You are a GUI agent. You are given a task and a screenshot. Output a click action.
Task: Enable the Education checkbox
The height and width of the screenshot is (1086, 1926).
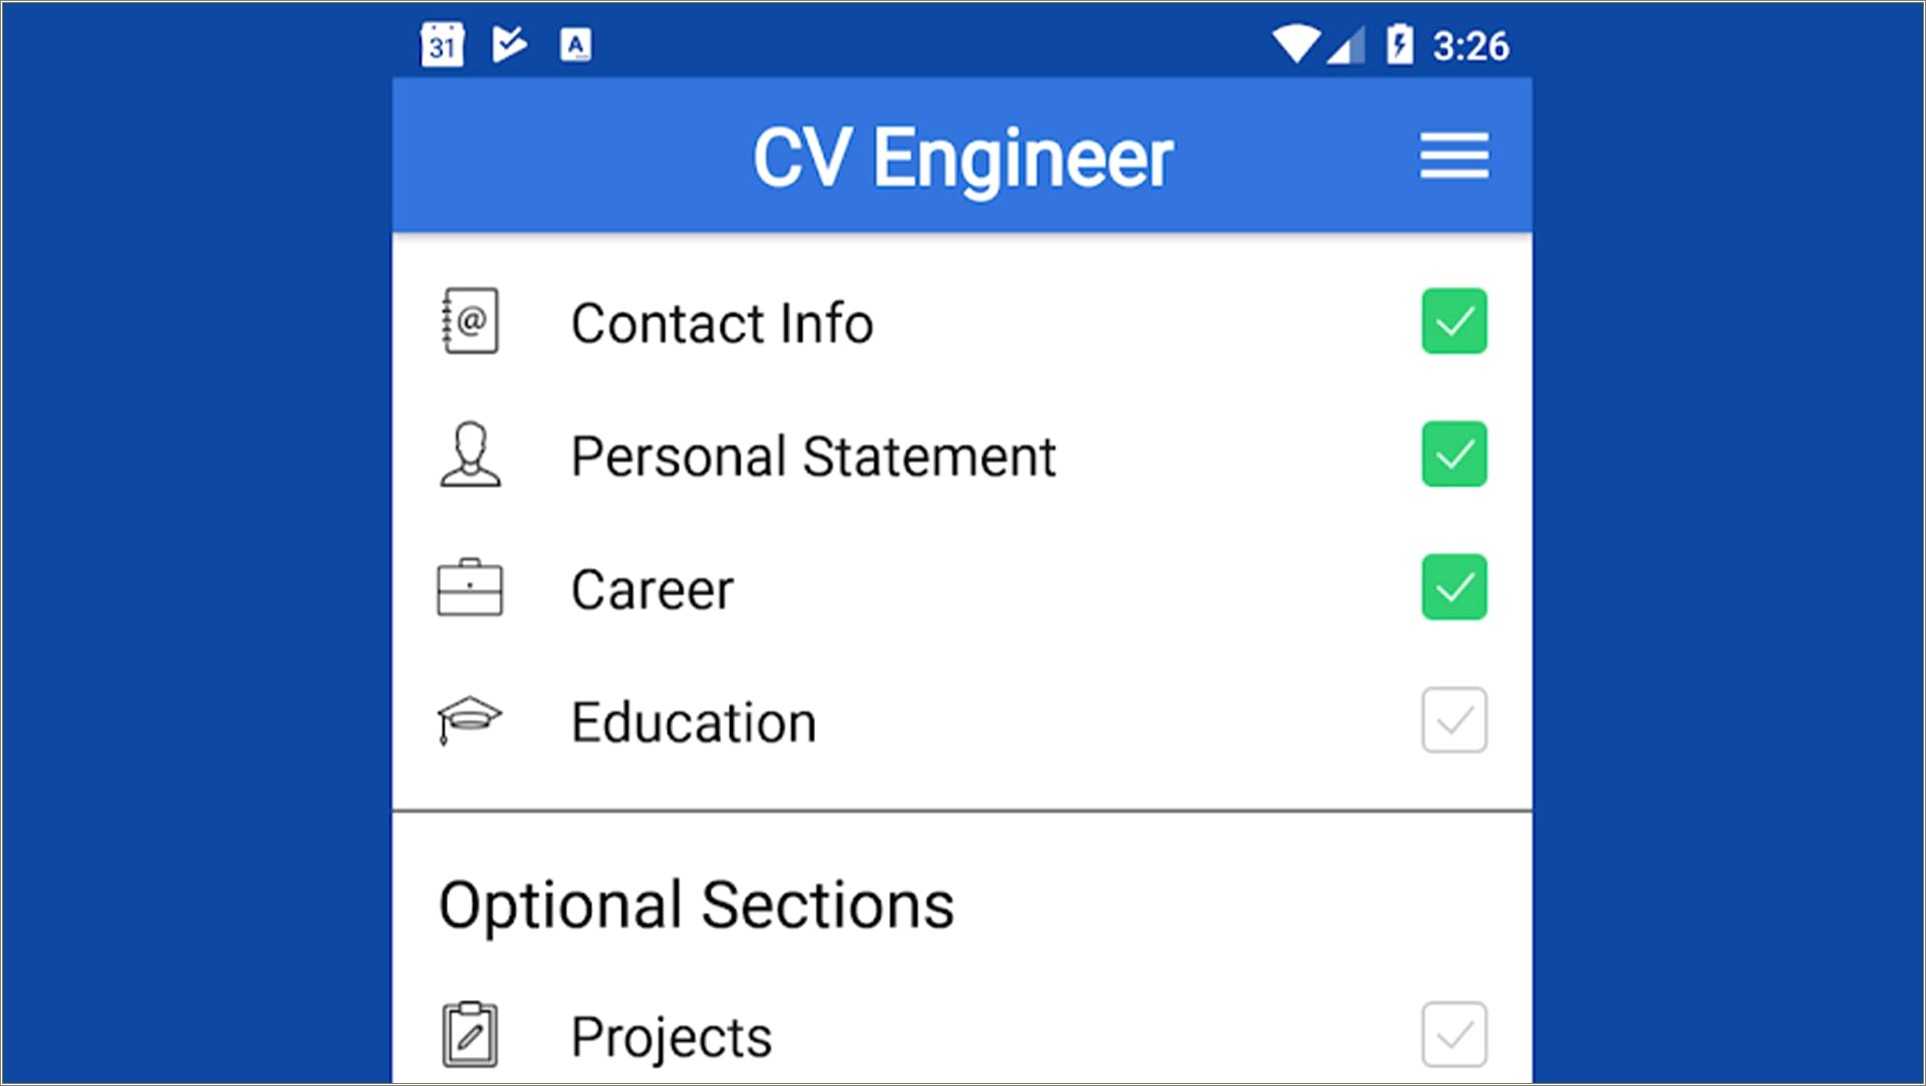pos(1454,720)
